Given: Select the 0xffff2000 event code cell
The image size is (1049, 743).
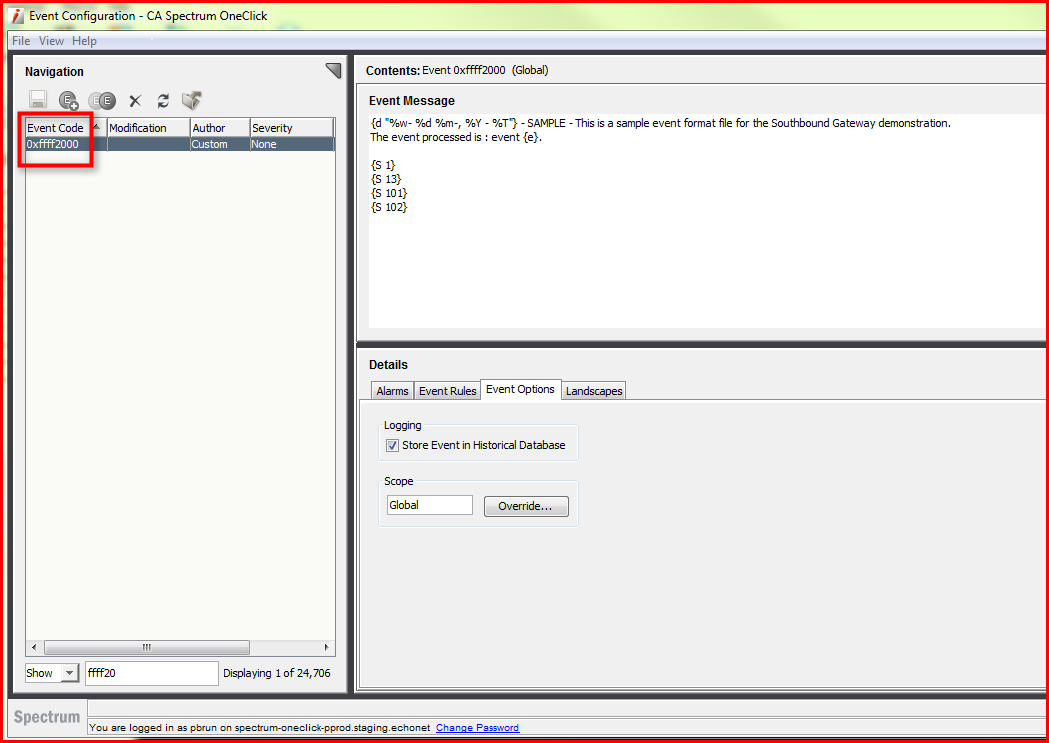Looking at the screenshot, I should 66,144.
